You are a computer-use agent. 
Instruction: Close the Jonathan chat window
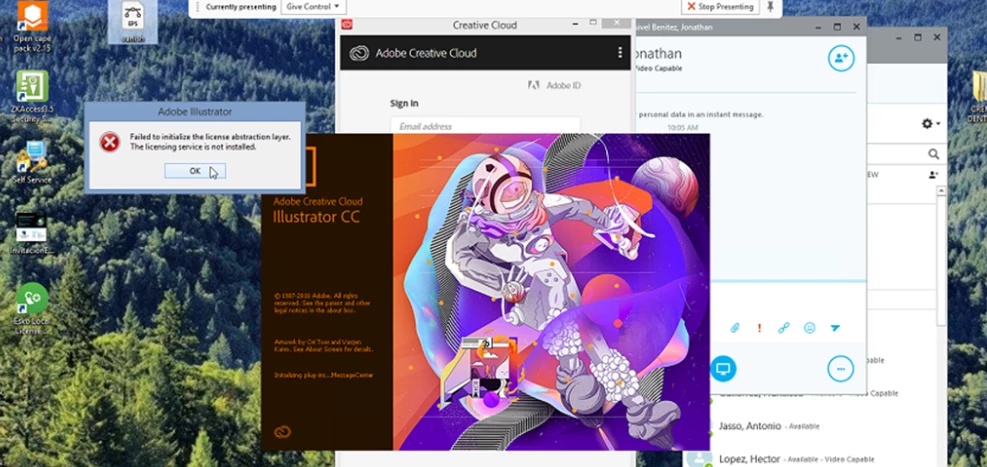pyautogui.click(x=857, y=27)
